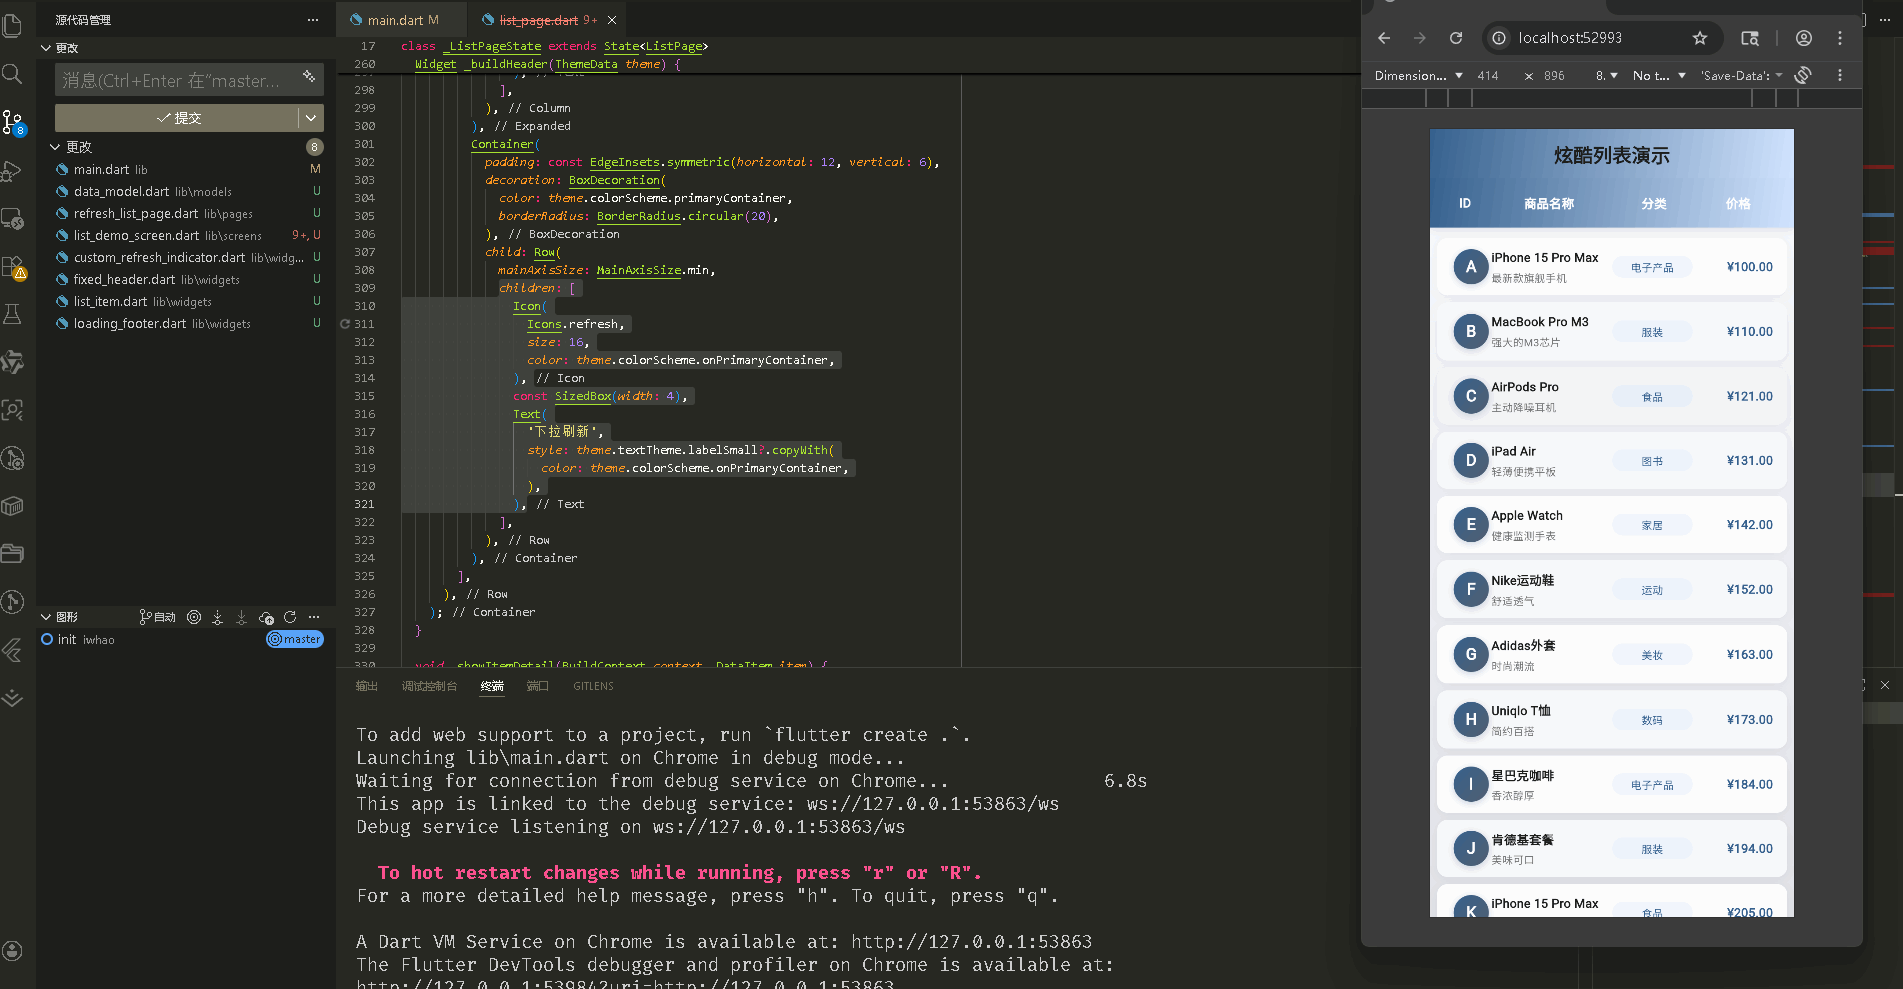The width and height of the screenshot is (1903, 989).
Task: Click the commit message input field
Action: pos(177,80)
